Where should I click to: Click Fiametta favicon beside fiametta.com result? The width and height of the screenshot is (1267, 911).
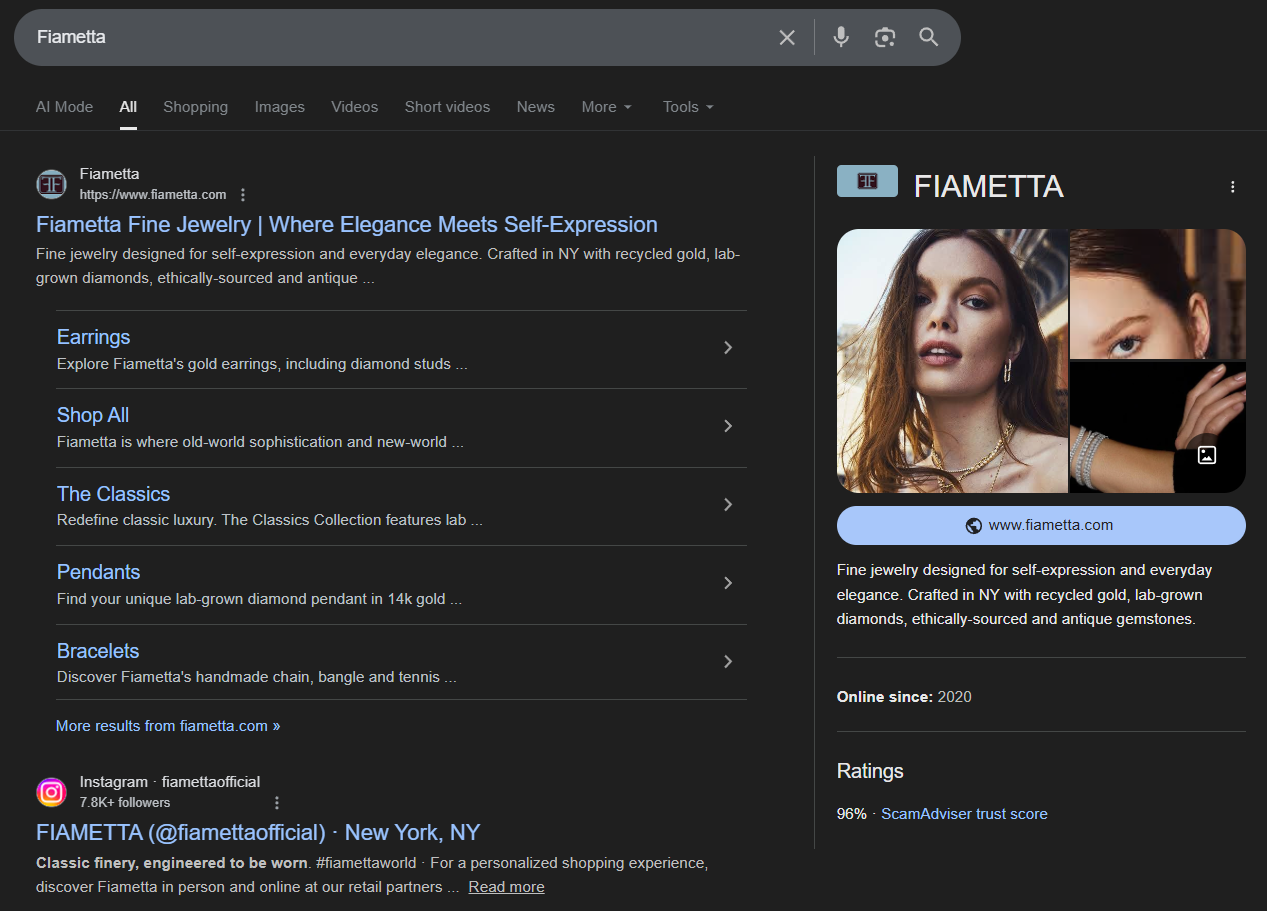point(51,184)
